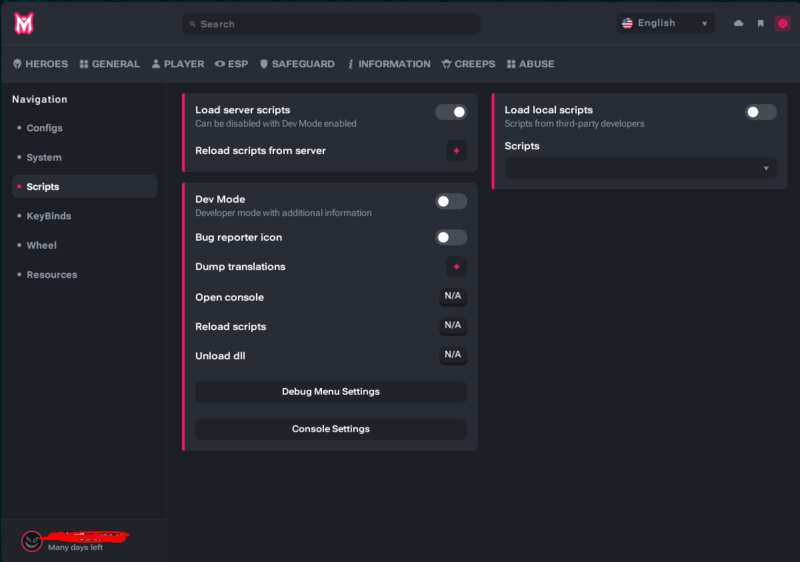Click the 'Many days left' text
800x562 pixels.
76,548
